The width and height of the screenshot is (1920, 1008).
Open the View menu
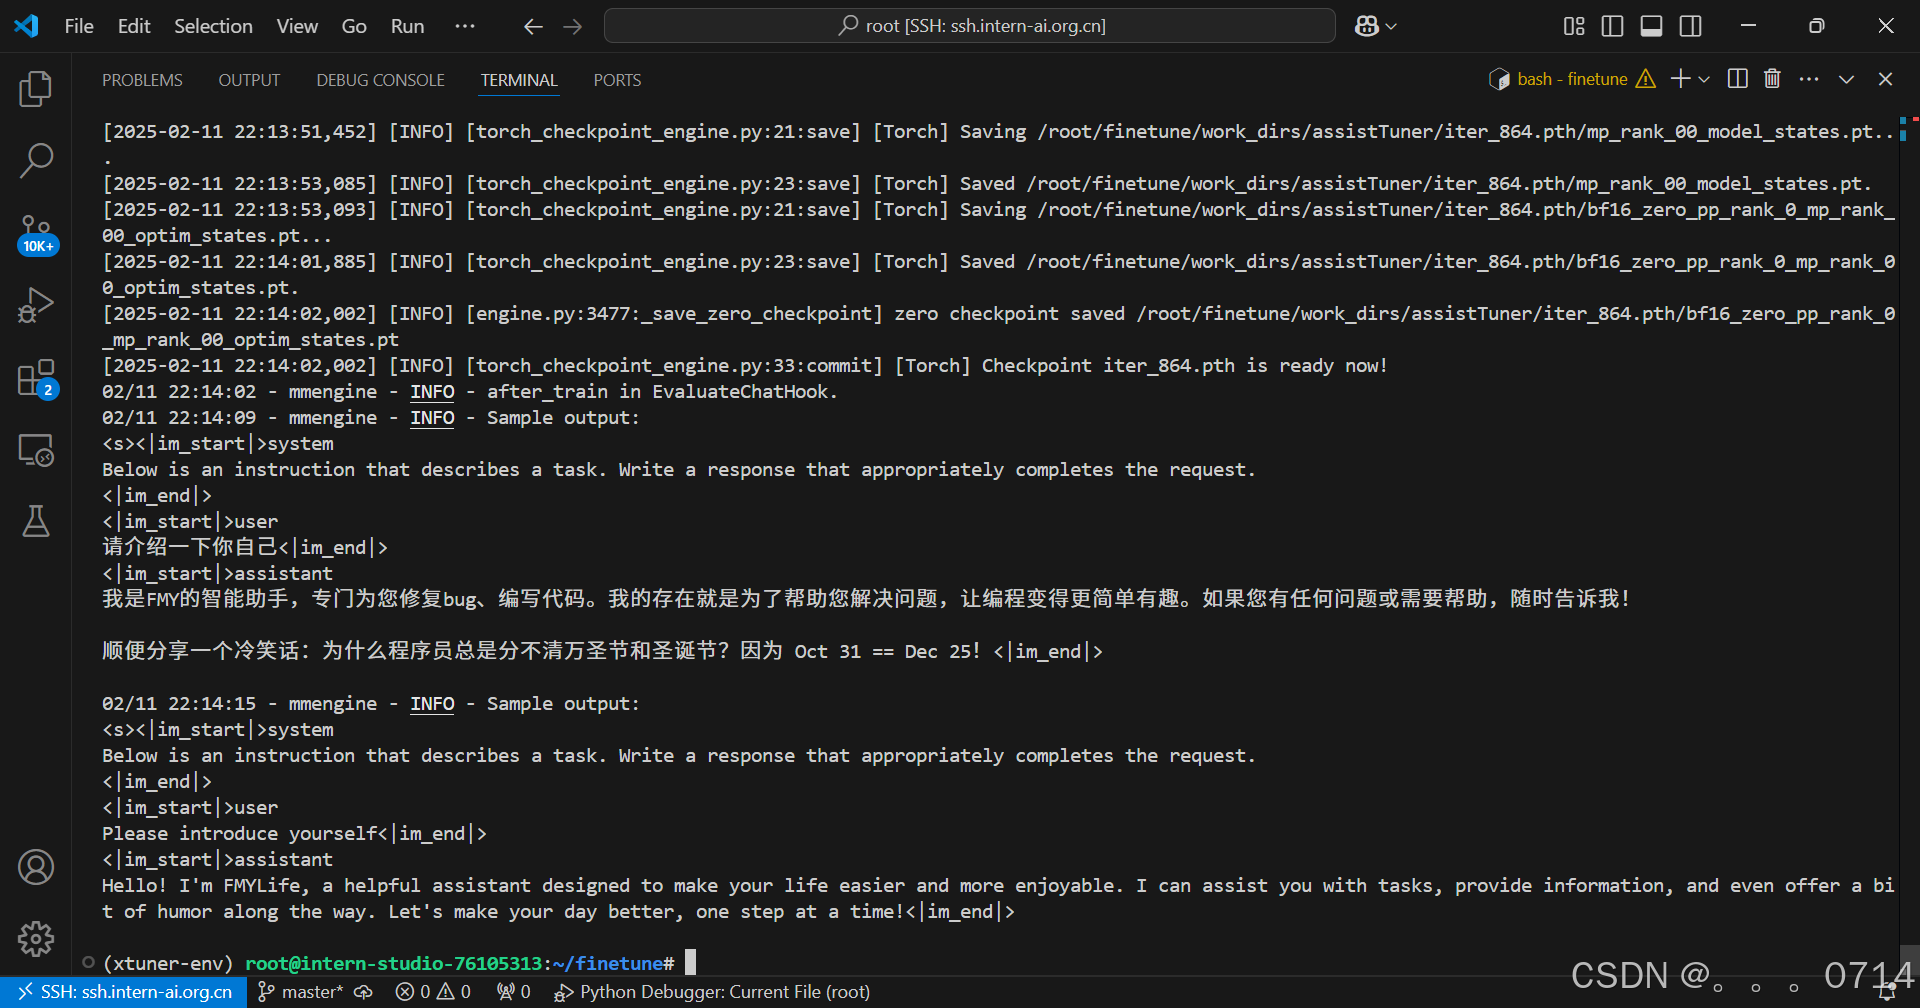coord(297,26)
